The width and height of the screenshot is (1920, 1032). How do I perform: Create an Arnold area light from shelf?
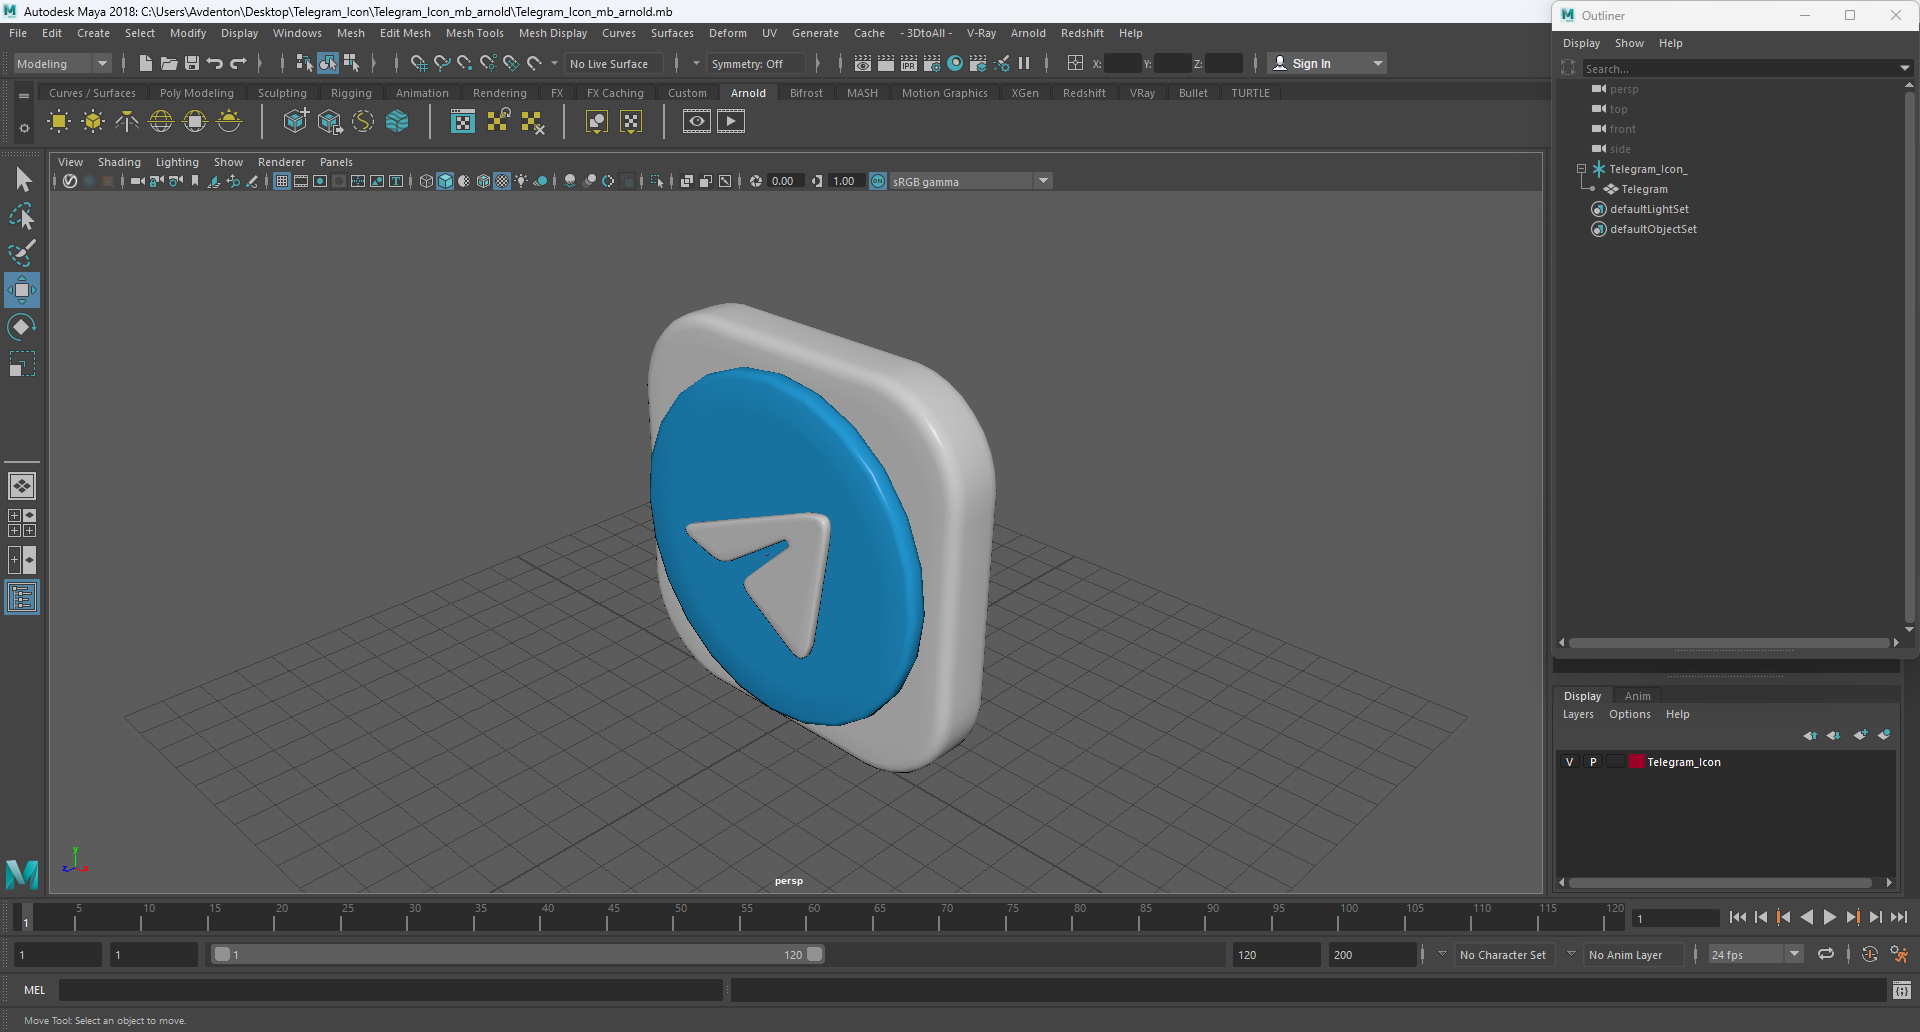pyautogui.click(x=59, y=122)
